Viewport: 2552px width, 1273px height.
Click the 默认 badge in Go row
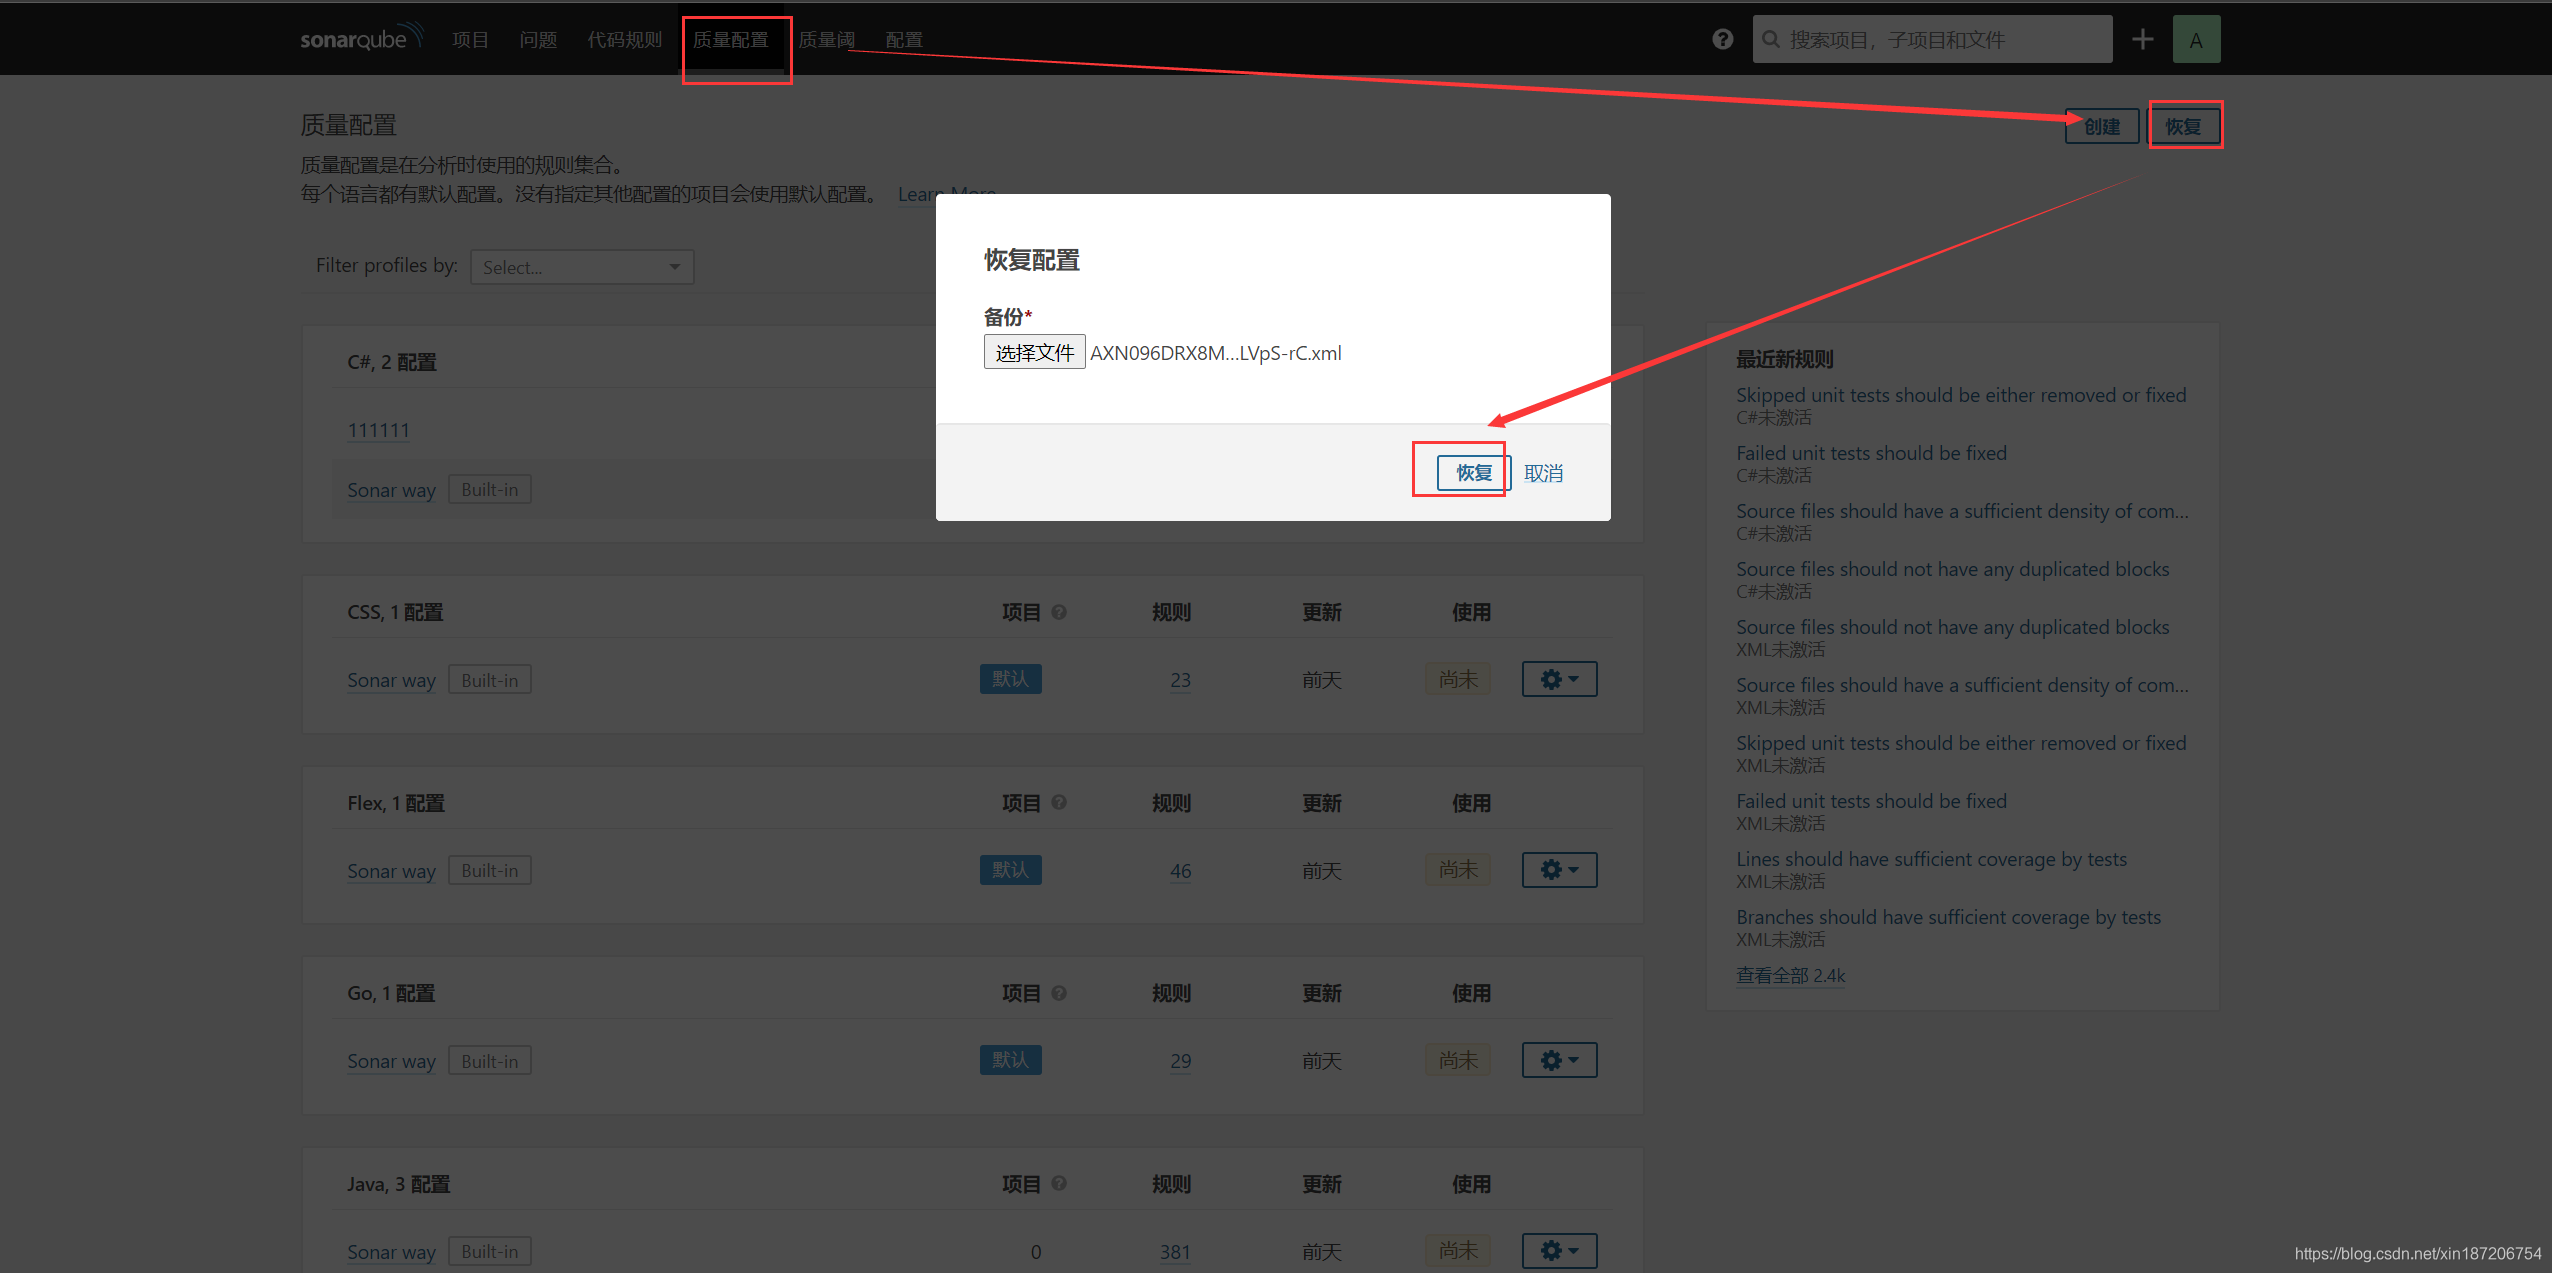(x=1010, y=1060)
